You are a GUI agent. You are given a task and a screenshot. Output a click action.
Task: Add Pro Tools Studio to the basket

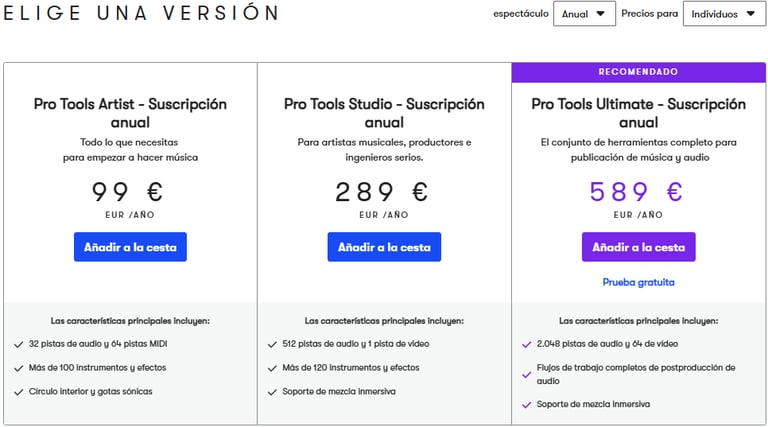pos(384,247)
